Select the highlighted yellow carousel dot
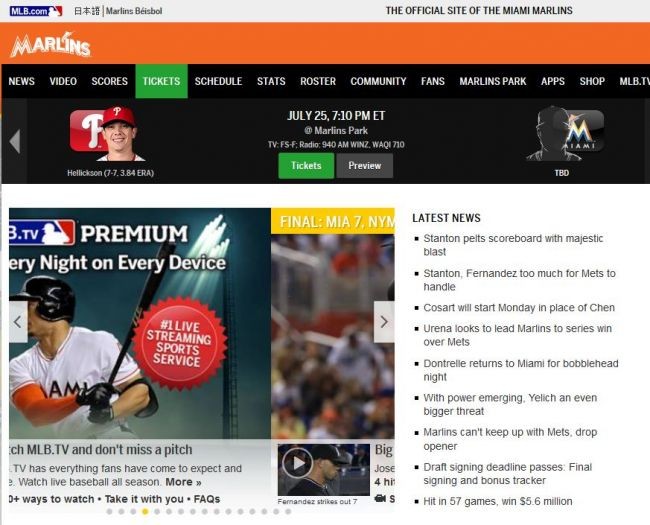The image size is (650, 525). coord(145,512)
